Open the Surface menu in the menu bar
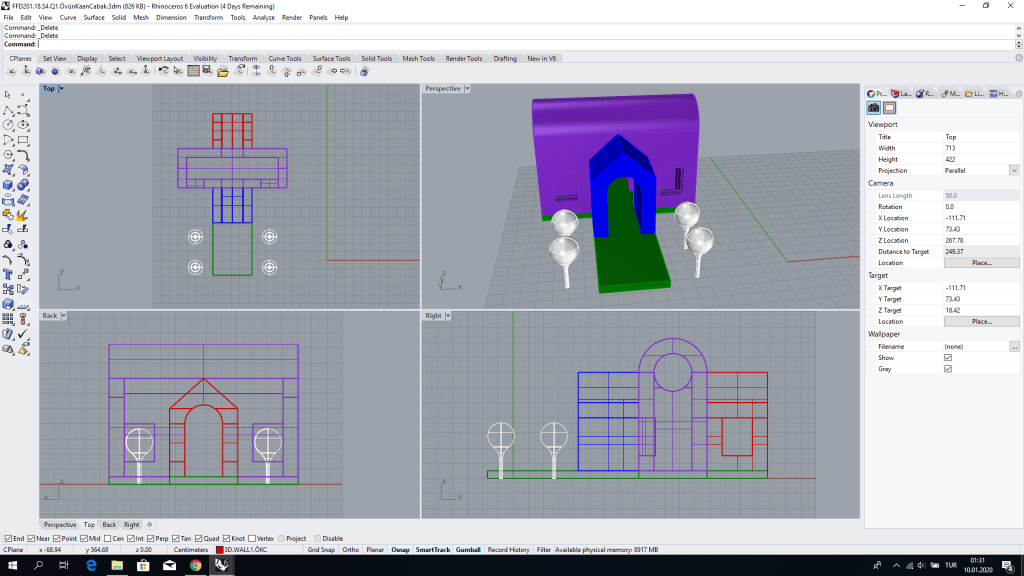Viewport: 1024px width, 576px height. tap(93, 18)
